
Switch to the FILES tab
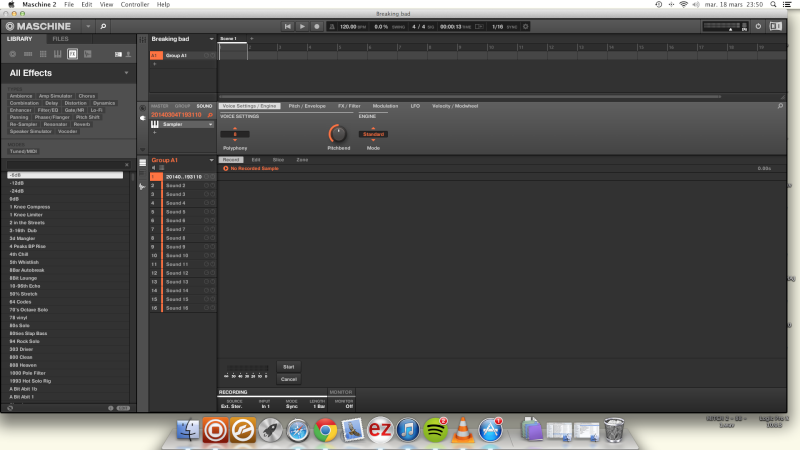(x=60, y=39)
